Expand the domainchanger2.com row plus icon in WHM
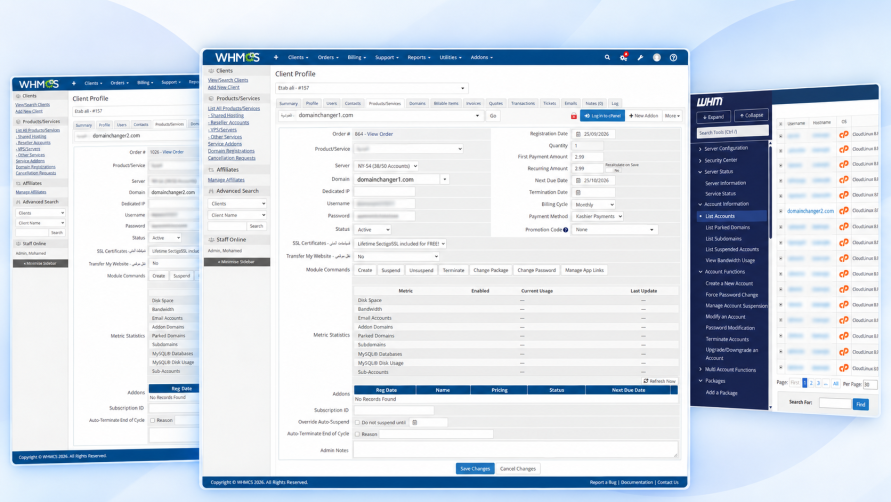This screenshot has height=502, width=891. pos(781,211)
